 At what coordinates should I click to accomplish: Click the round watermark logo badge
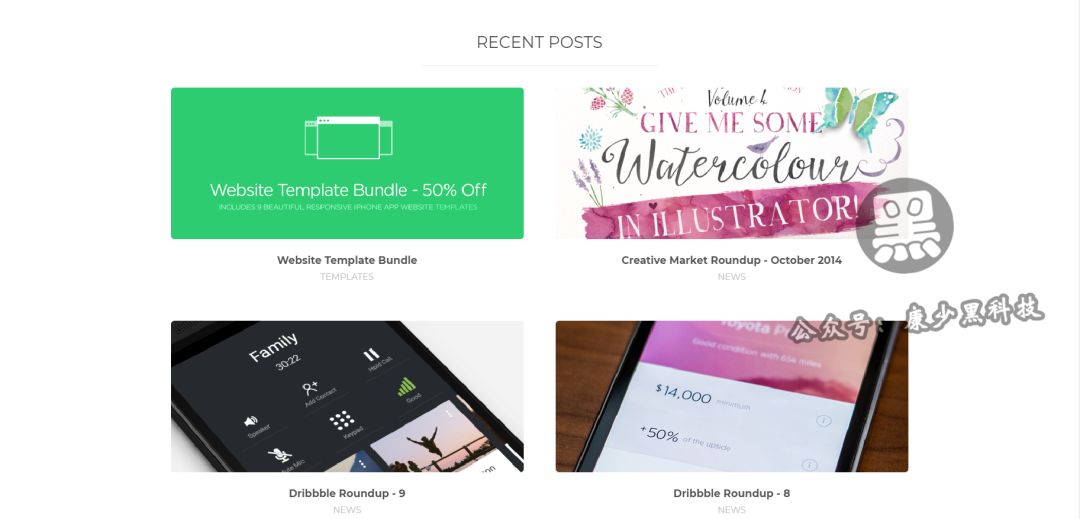(x=904, y=225)
